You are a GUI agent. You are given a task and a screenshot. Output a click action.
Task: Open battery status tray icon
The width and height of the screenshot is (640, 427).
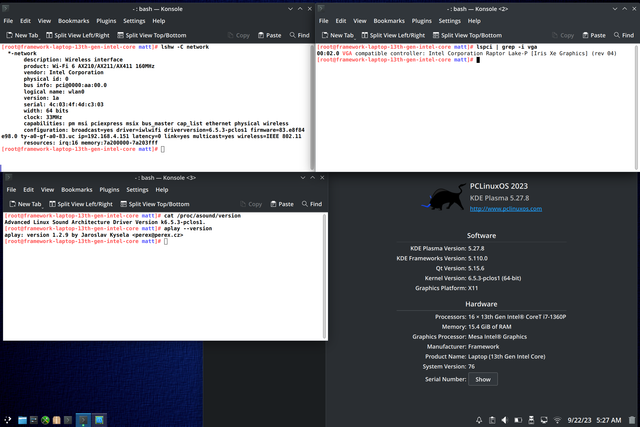pos(518,420)
